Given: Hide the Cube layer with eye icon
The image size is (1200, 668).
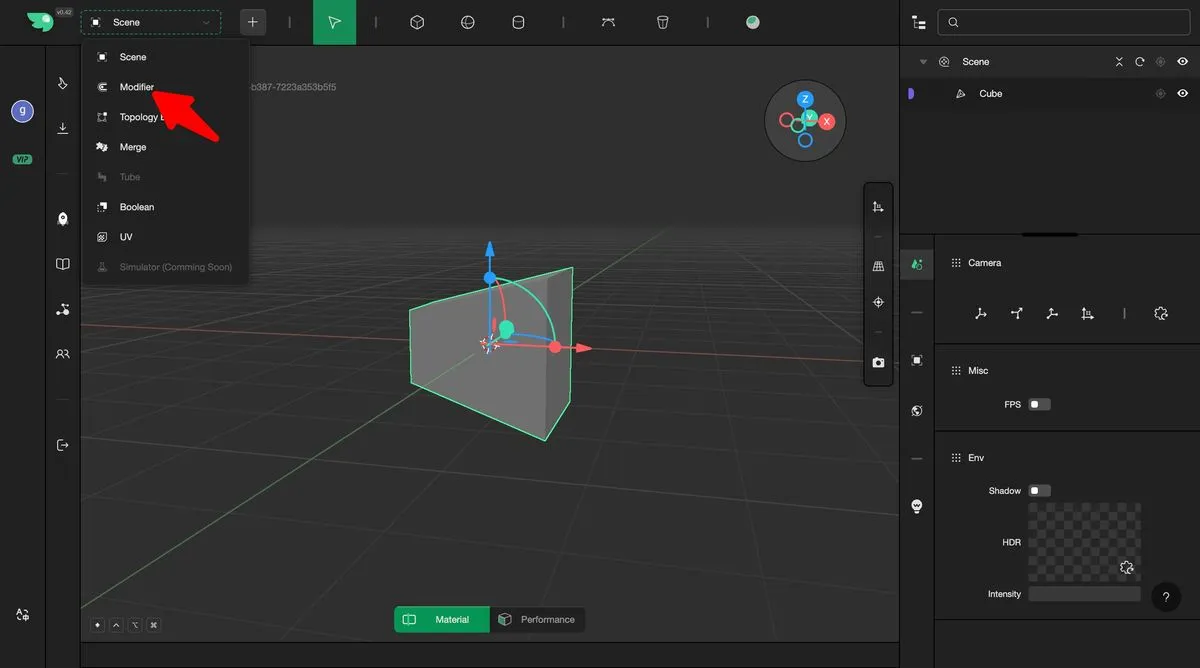Looking at the screenshot, I should [1182, 93].
